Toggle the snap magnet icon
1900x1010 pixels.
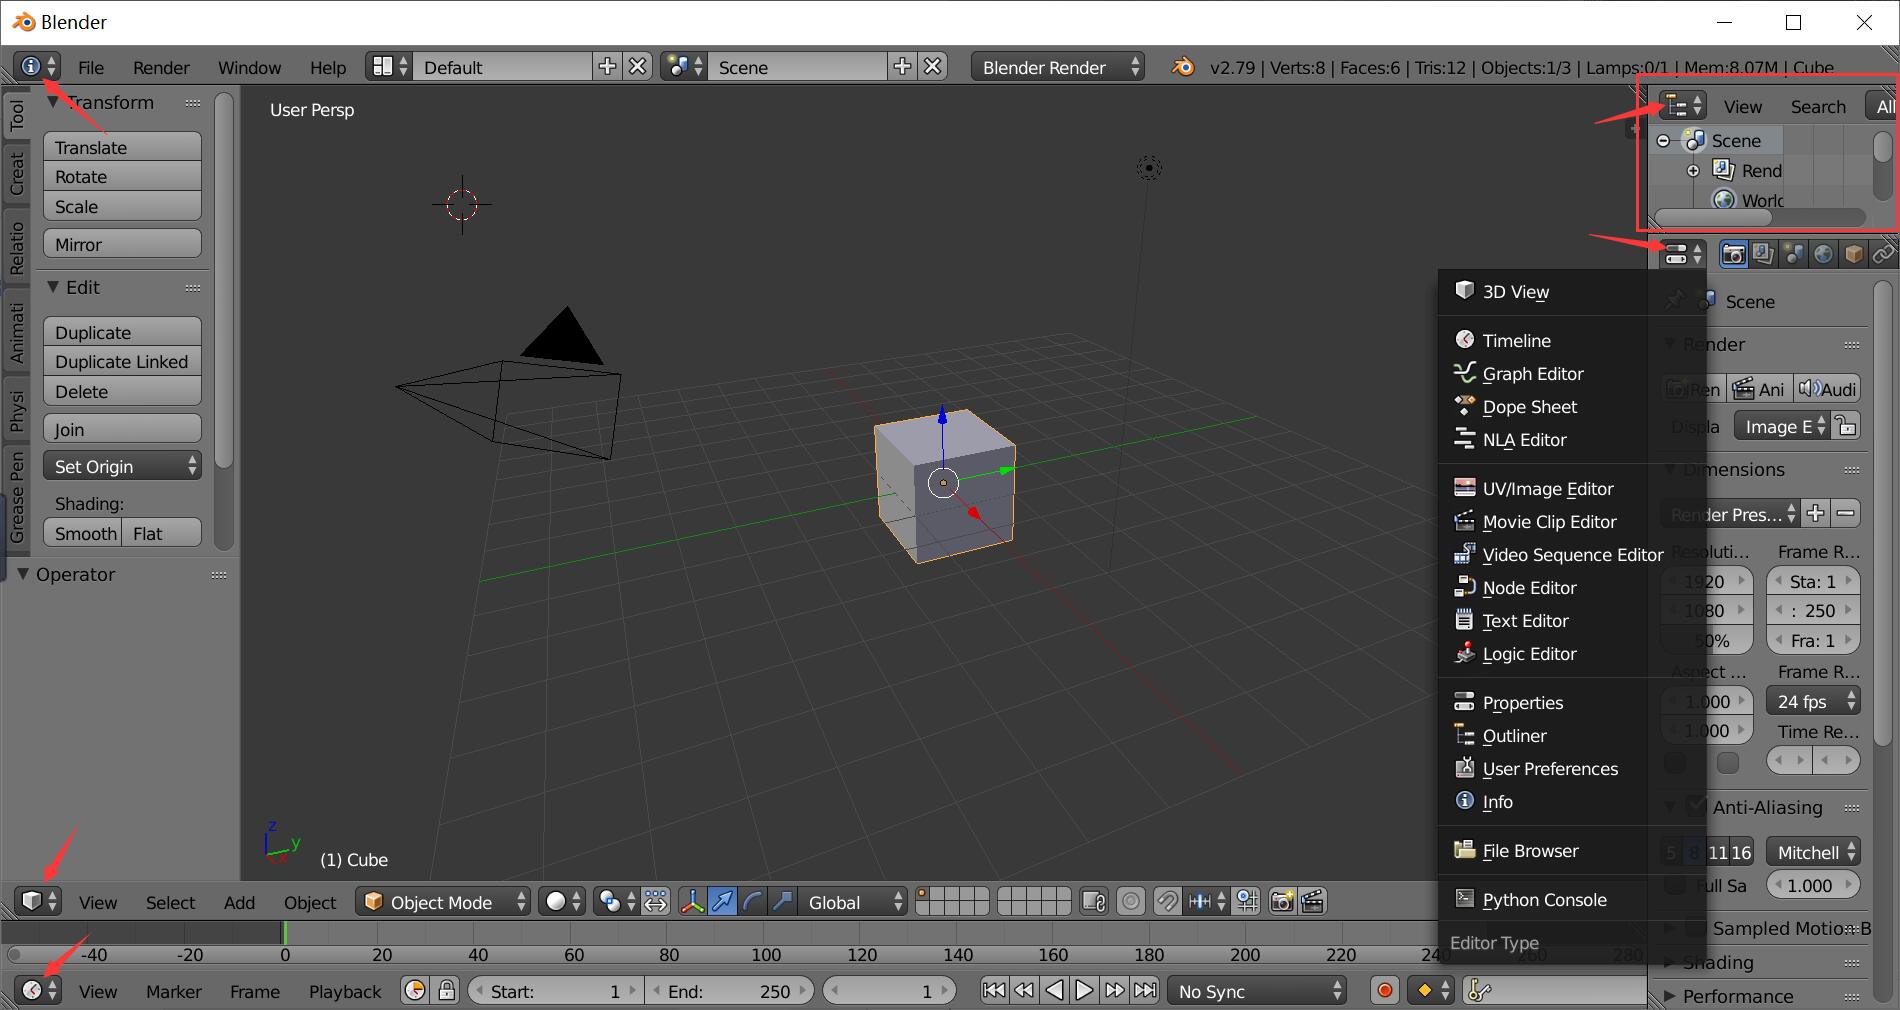coord(1167,901)
